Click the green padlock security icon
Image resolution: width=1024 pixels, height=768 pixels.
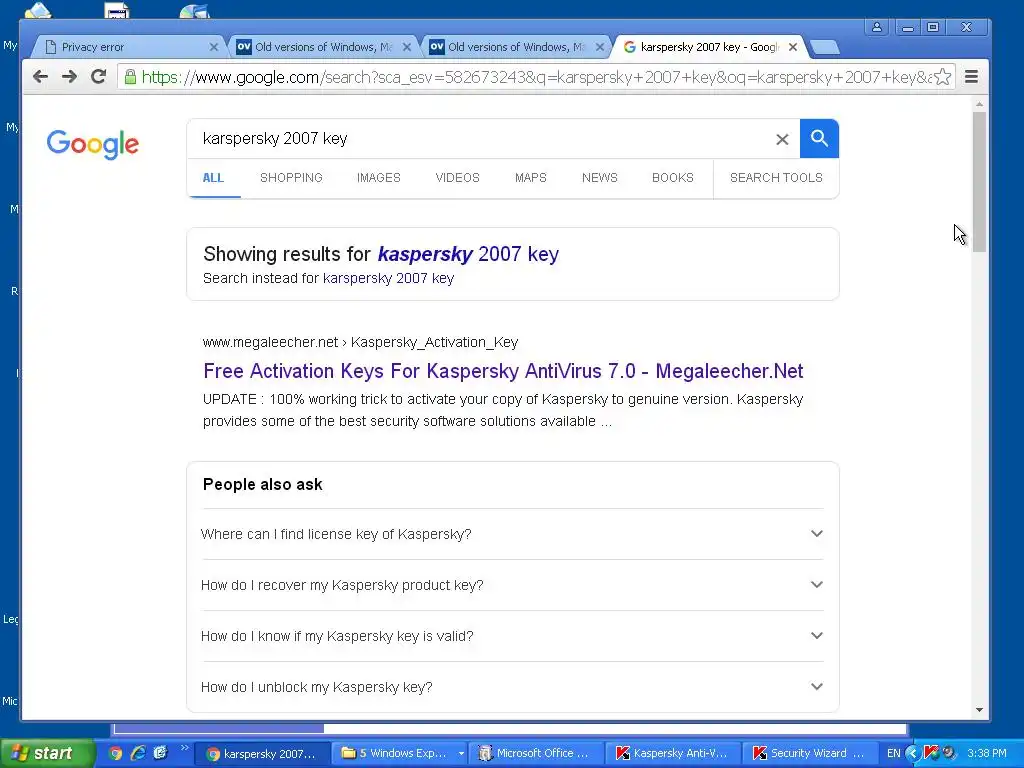pyautogui.click(x=131, y=77)
